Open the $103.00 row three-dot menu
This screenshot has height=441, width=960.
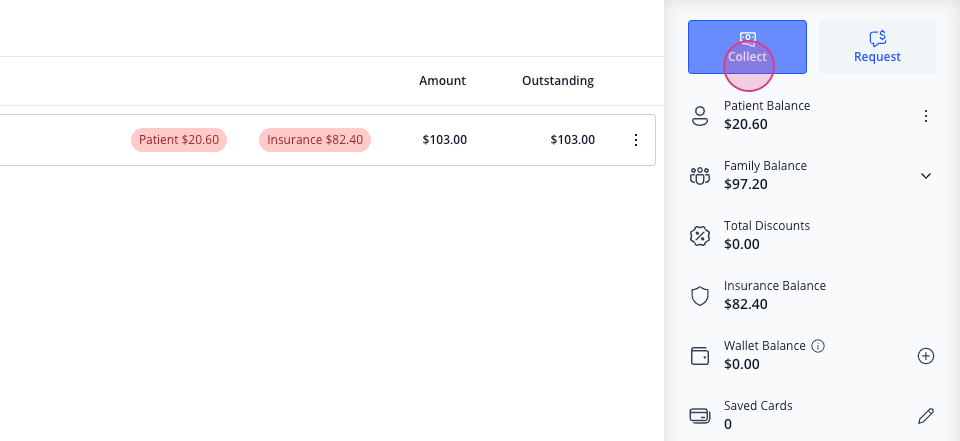636,140
